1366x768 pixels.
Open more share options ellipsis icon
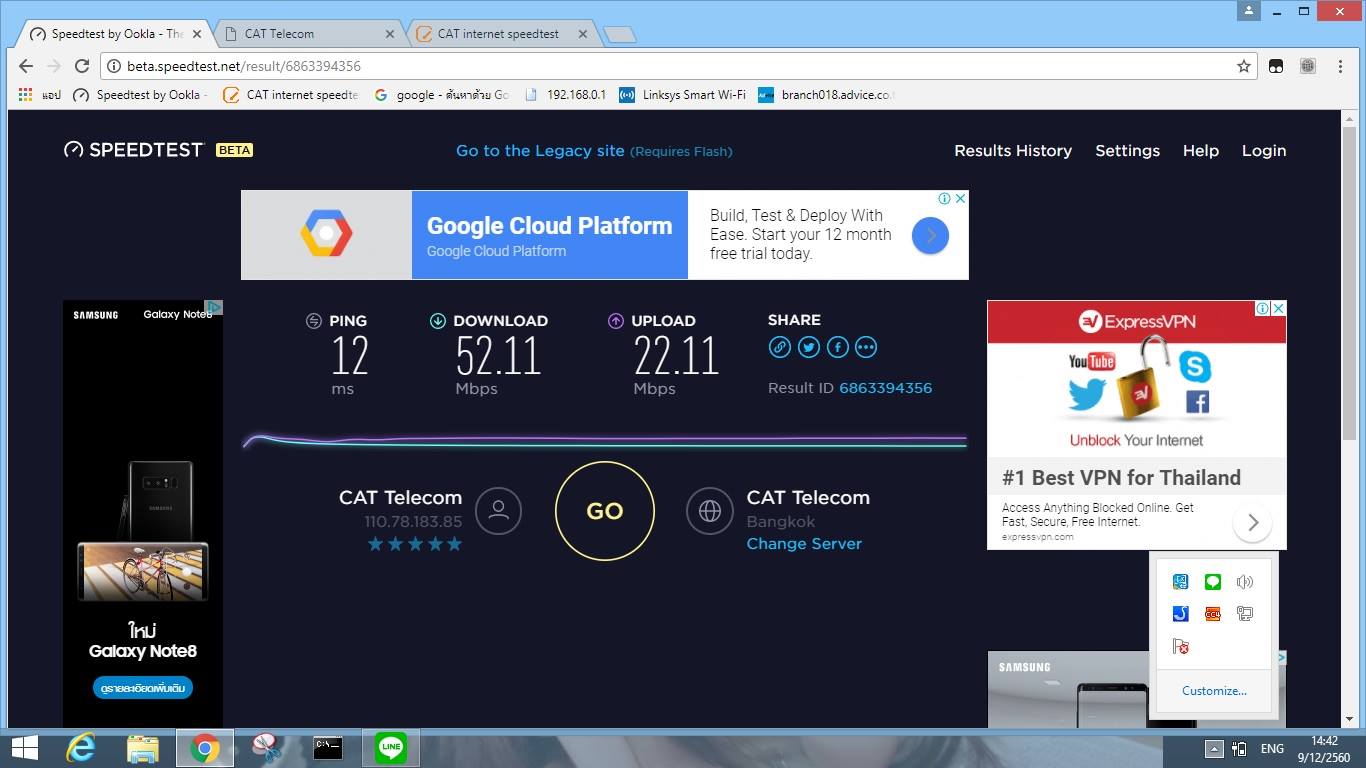(x=866, y=347)
